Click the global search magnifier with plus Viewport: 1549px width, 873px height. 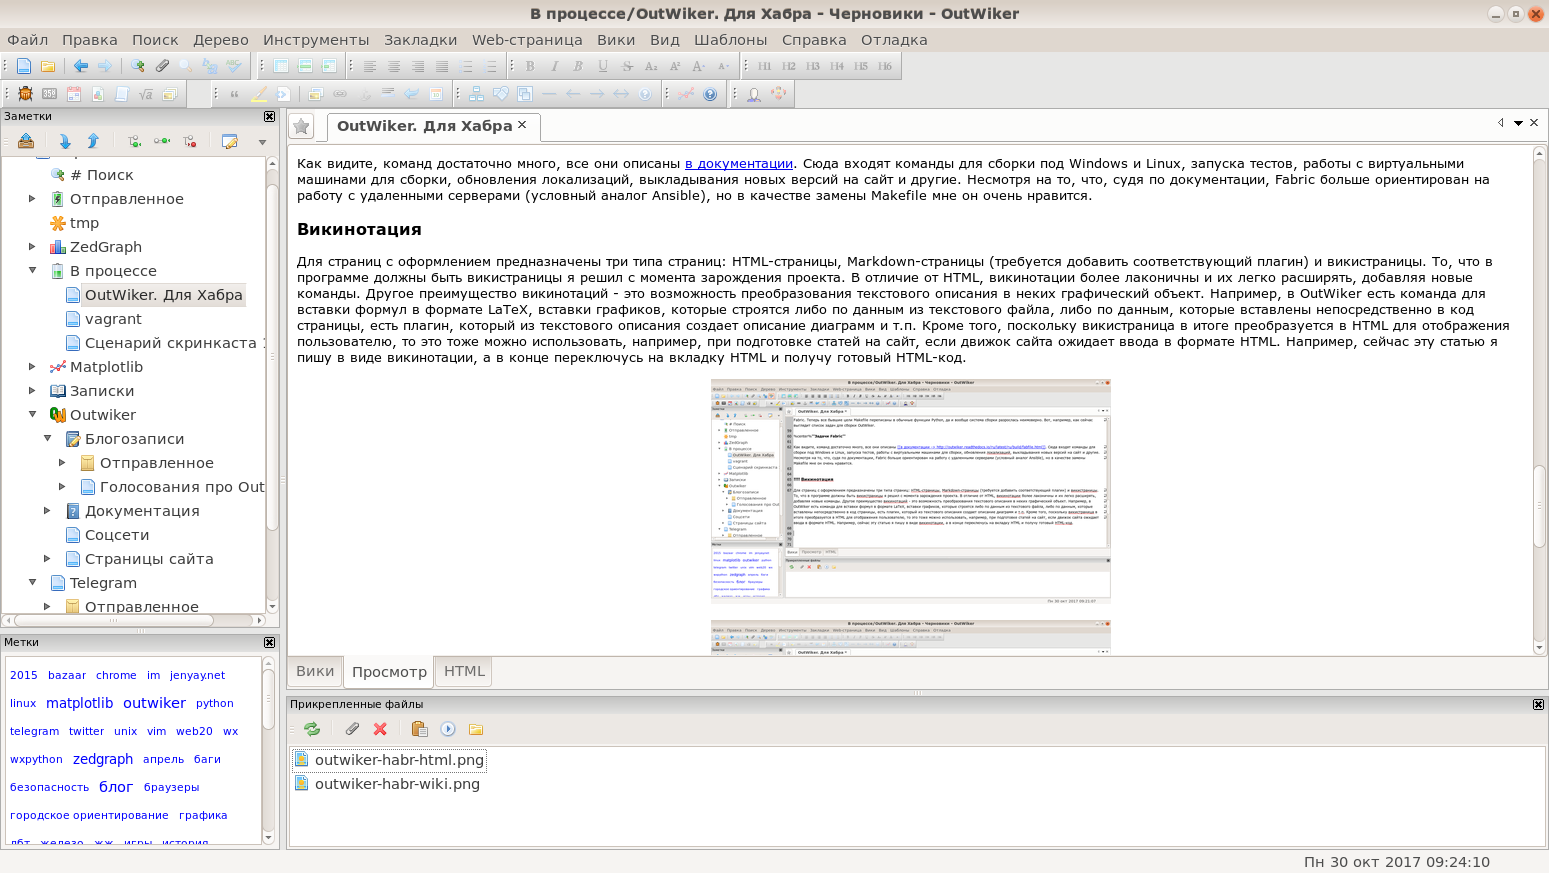pyautogui.click(x=138, y=66)
